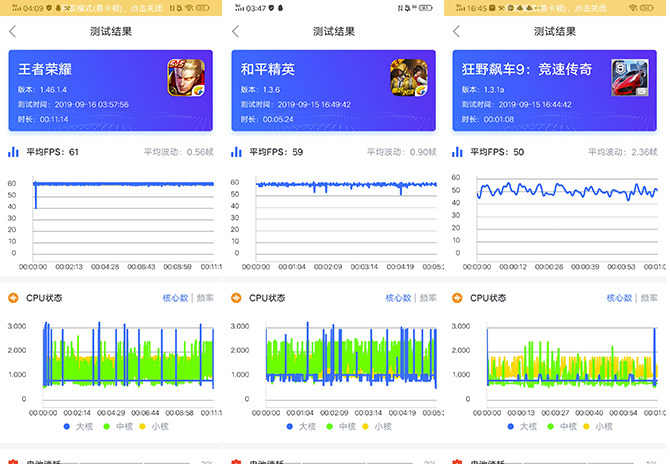Click the CPU状态 icon in 狂野飙车9 panel
Image resolution: width=670 pixels, height=472 pixels.
click(457, 298)
